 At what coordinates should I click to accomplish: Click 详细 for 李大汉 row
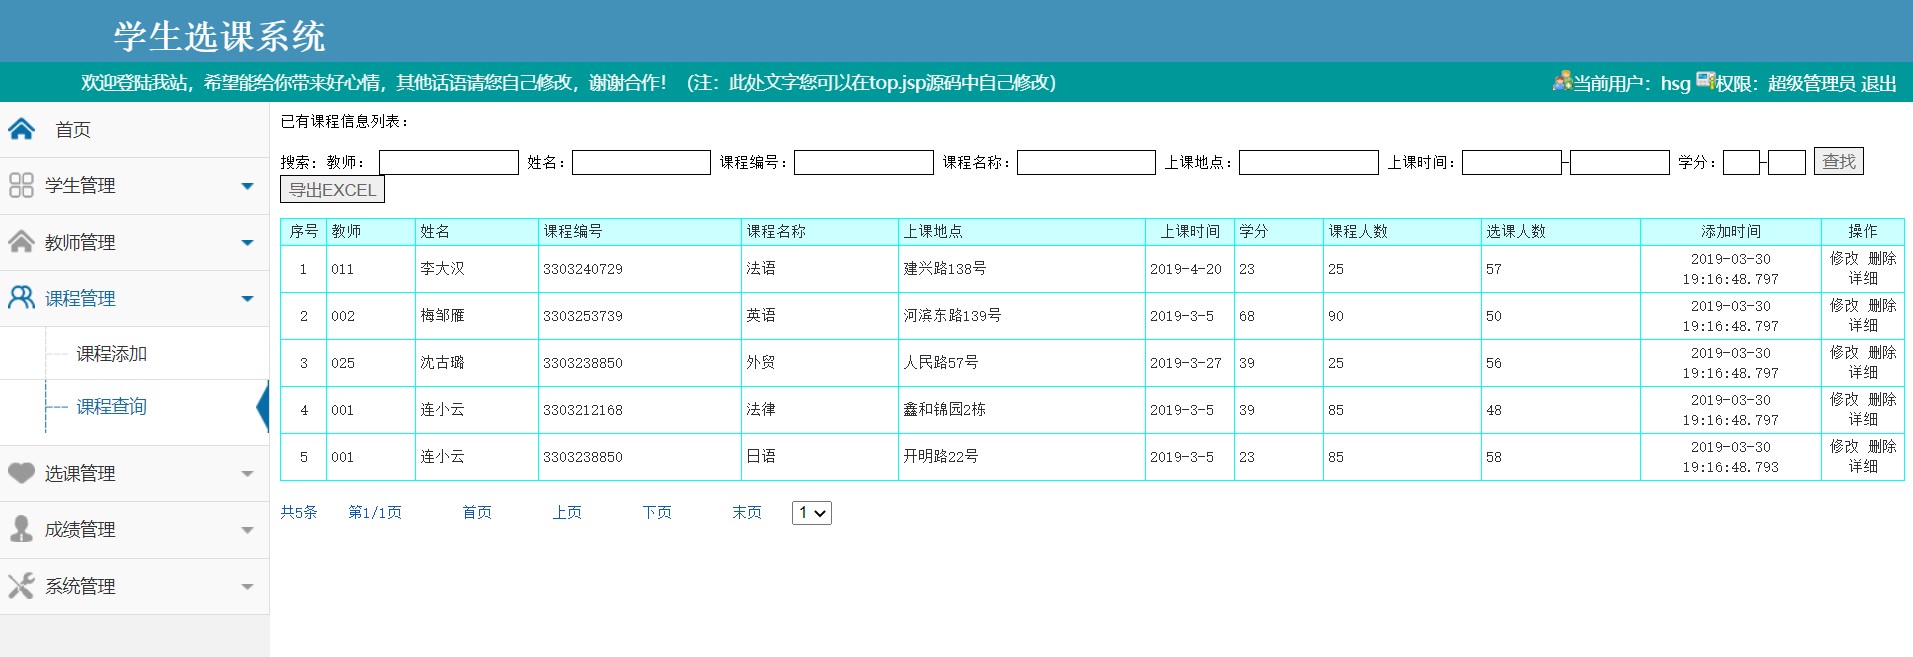click(1863, 278)
